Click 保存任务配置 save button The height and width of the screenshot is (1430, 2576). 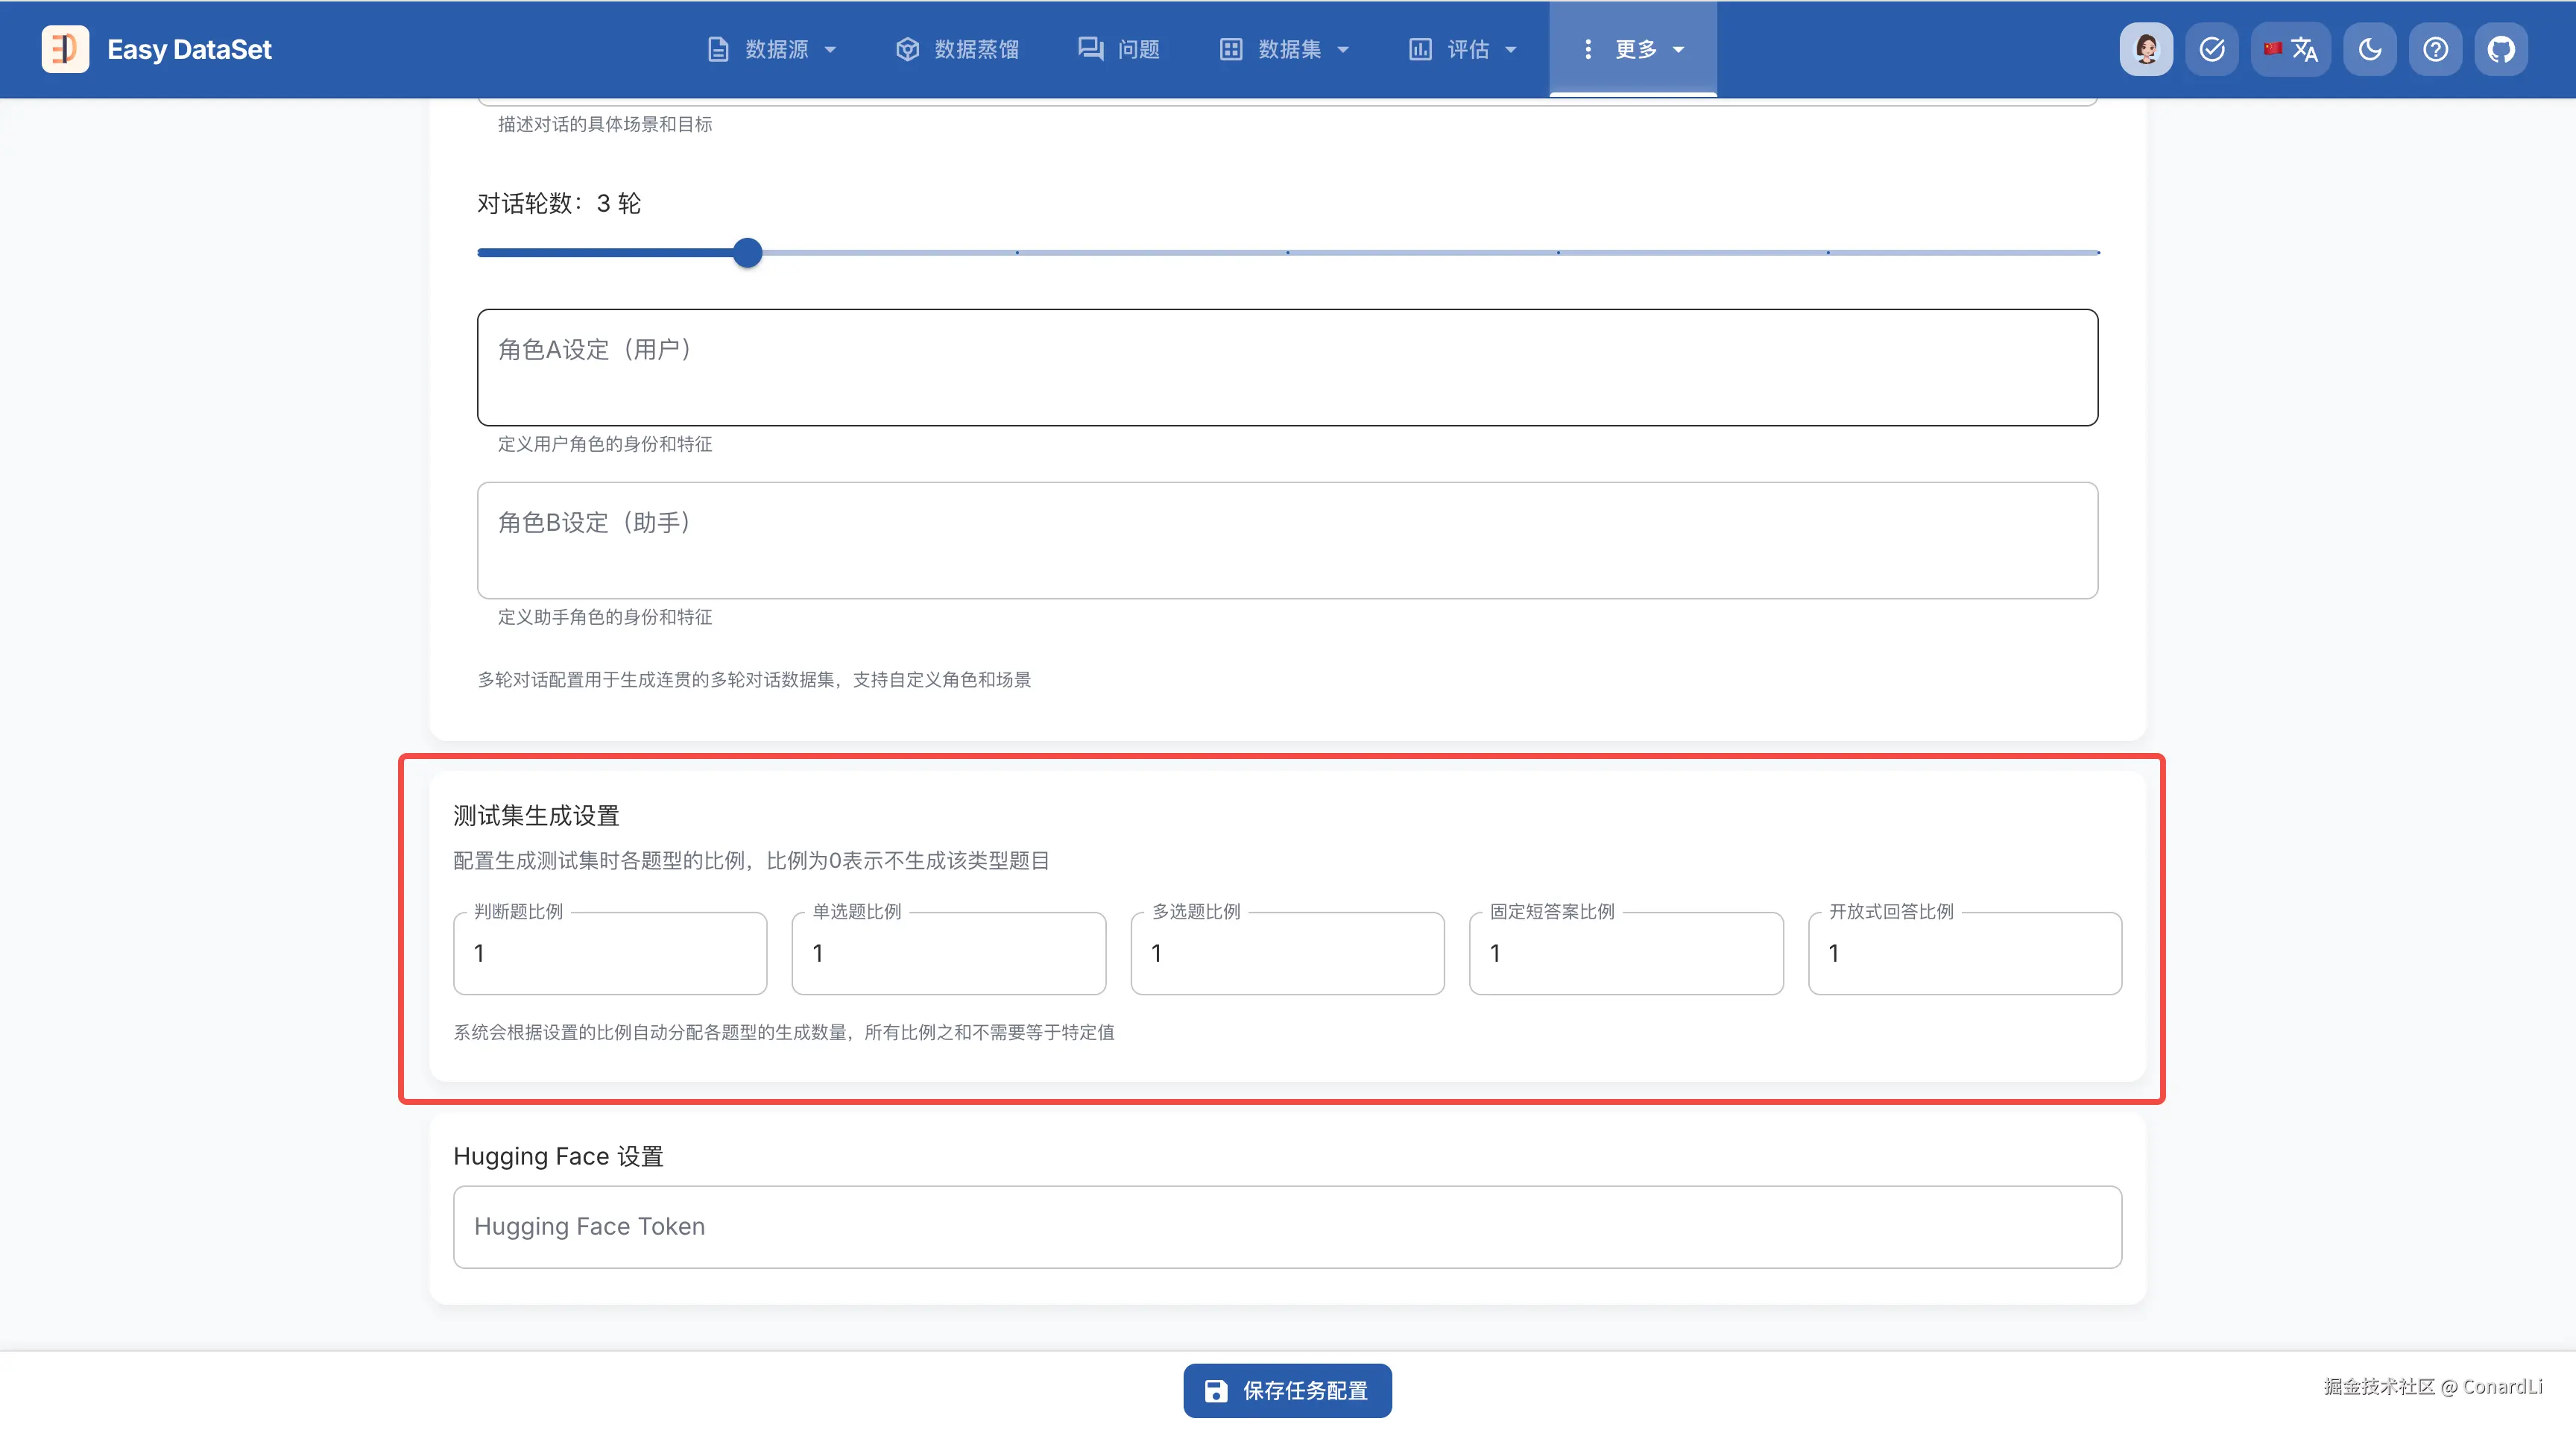[x=1287, y=1390]
